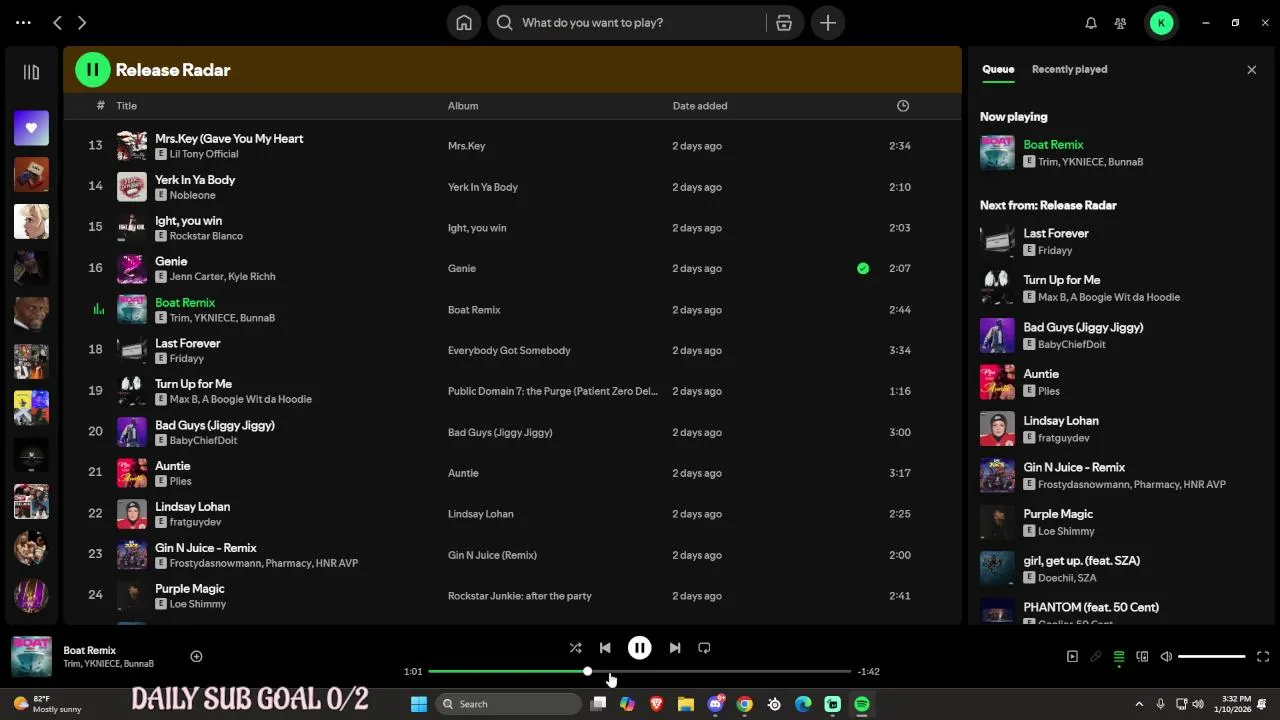Close the Queue panel
Viewport: 1280px width, 720px height.
tap(1251, 70)
